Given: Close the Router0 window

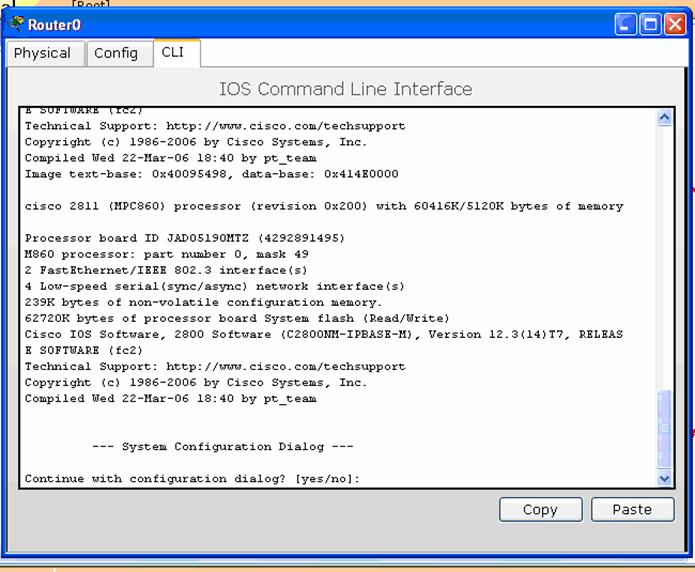Looking at the screenshot, I should tap(674, 24).
